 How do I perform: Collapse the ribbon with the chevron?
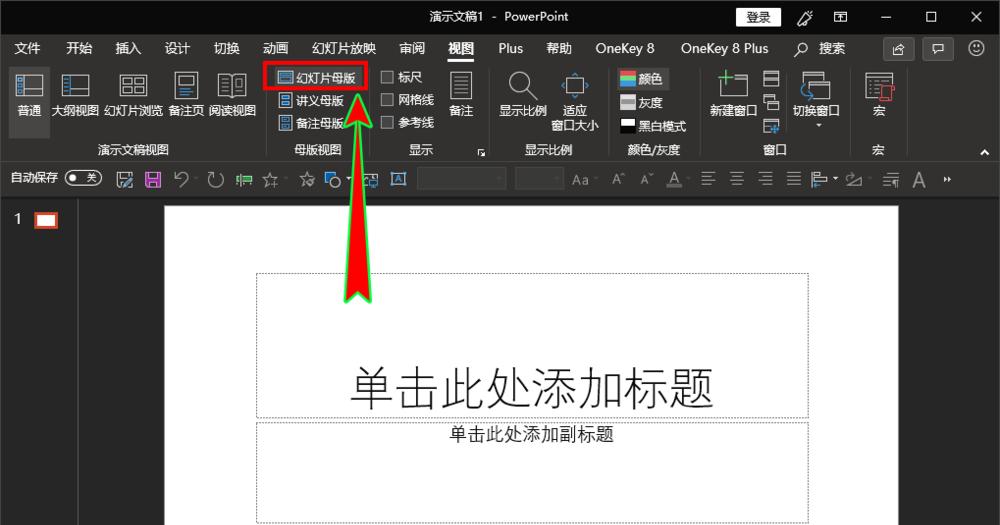tap(985, 152)
